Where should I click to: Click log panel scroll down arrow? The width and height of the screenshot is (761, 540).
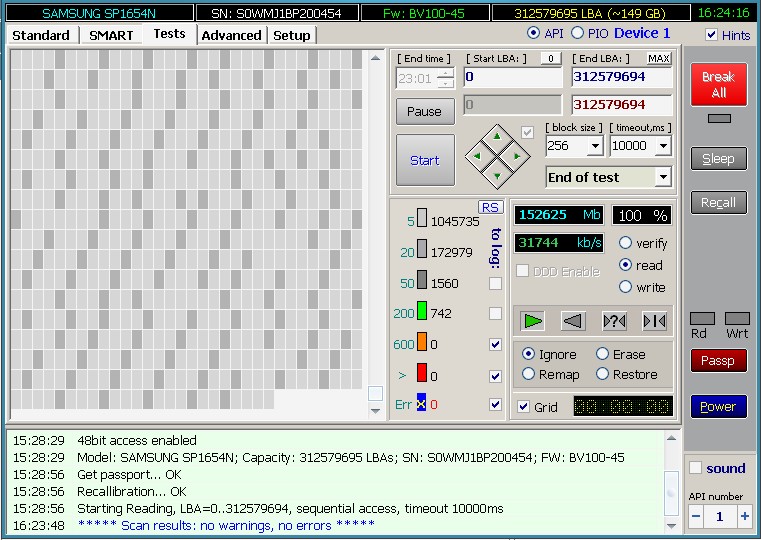point(671,525)
